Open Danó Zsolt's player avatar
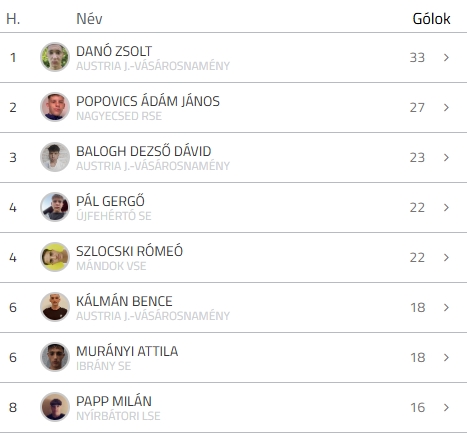The height and width of the screenshot is (443, 467). [x=55, y=57]
